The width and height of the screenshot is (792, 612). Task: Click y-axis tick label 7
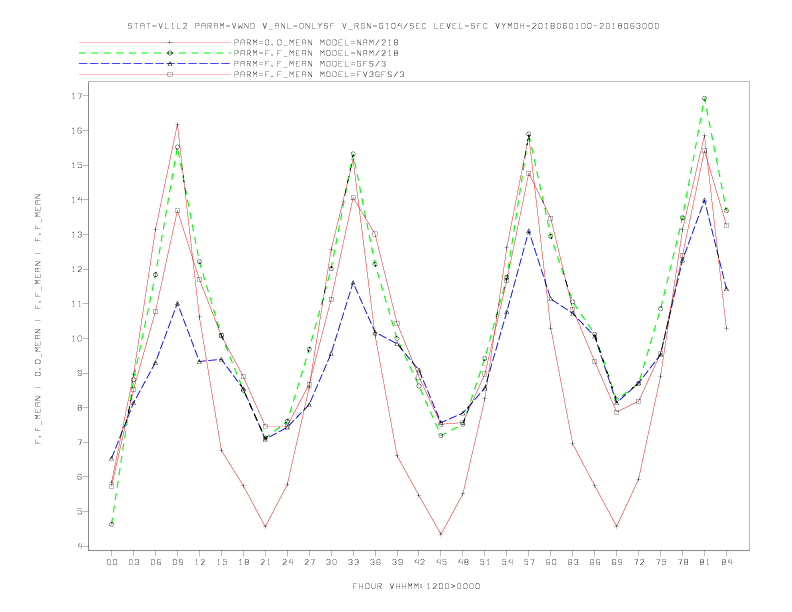click(80, 442)
